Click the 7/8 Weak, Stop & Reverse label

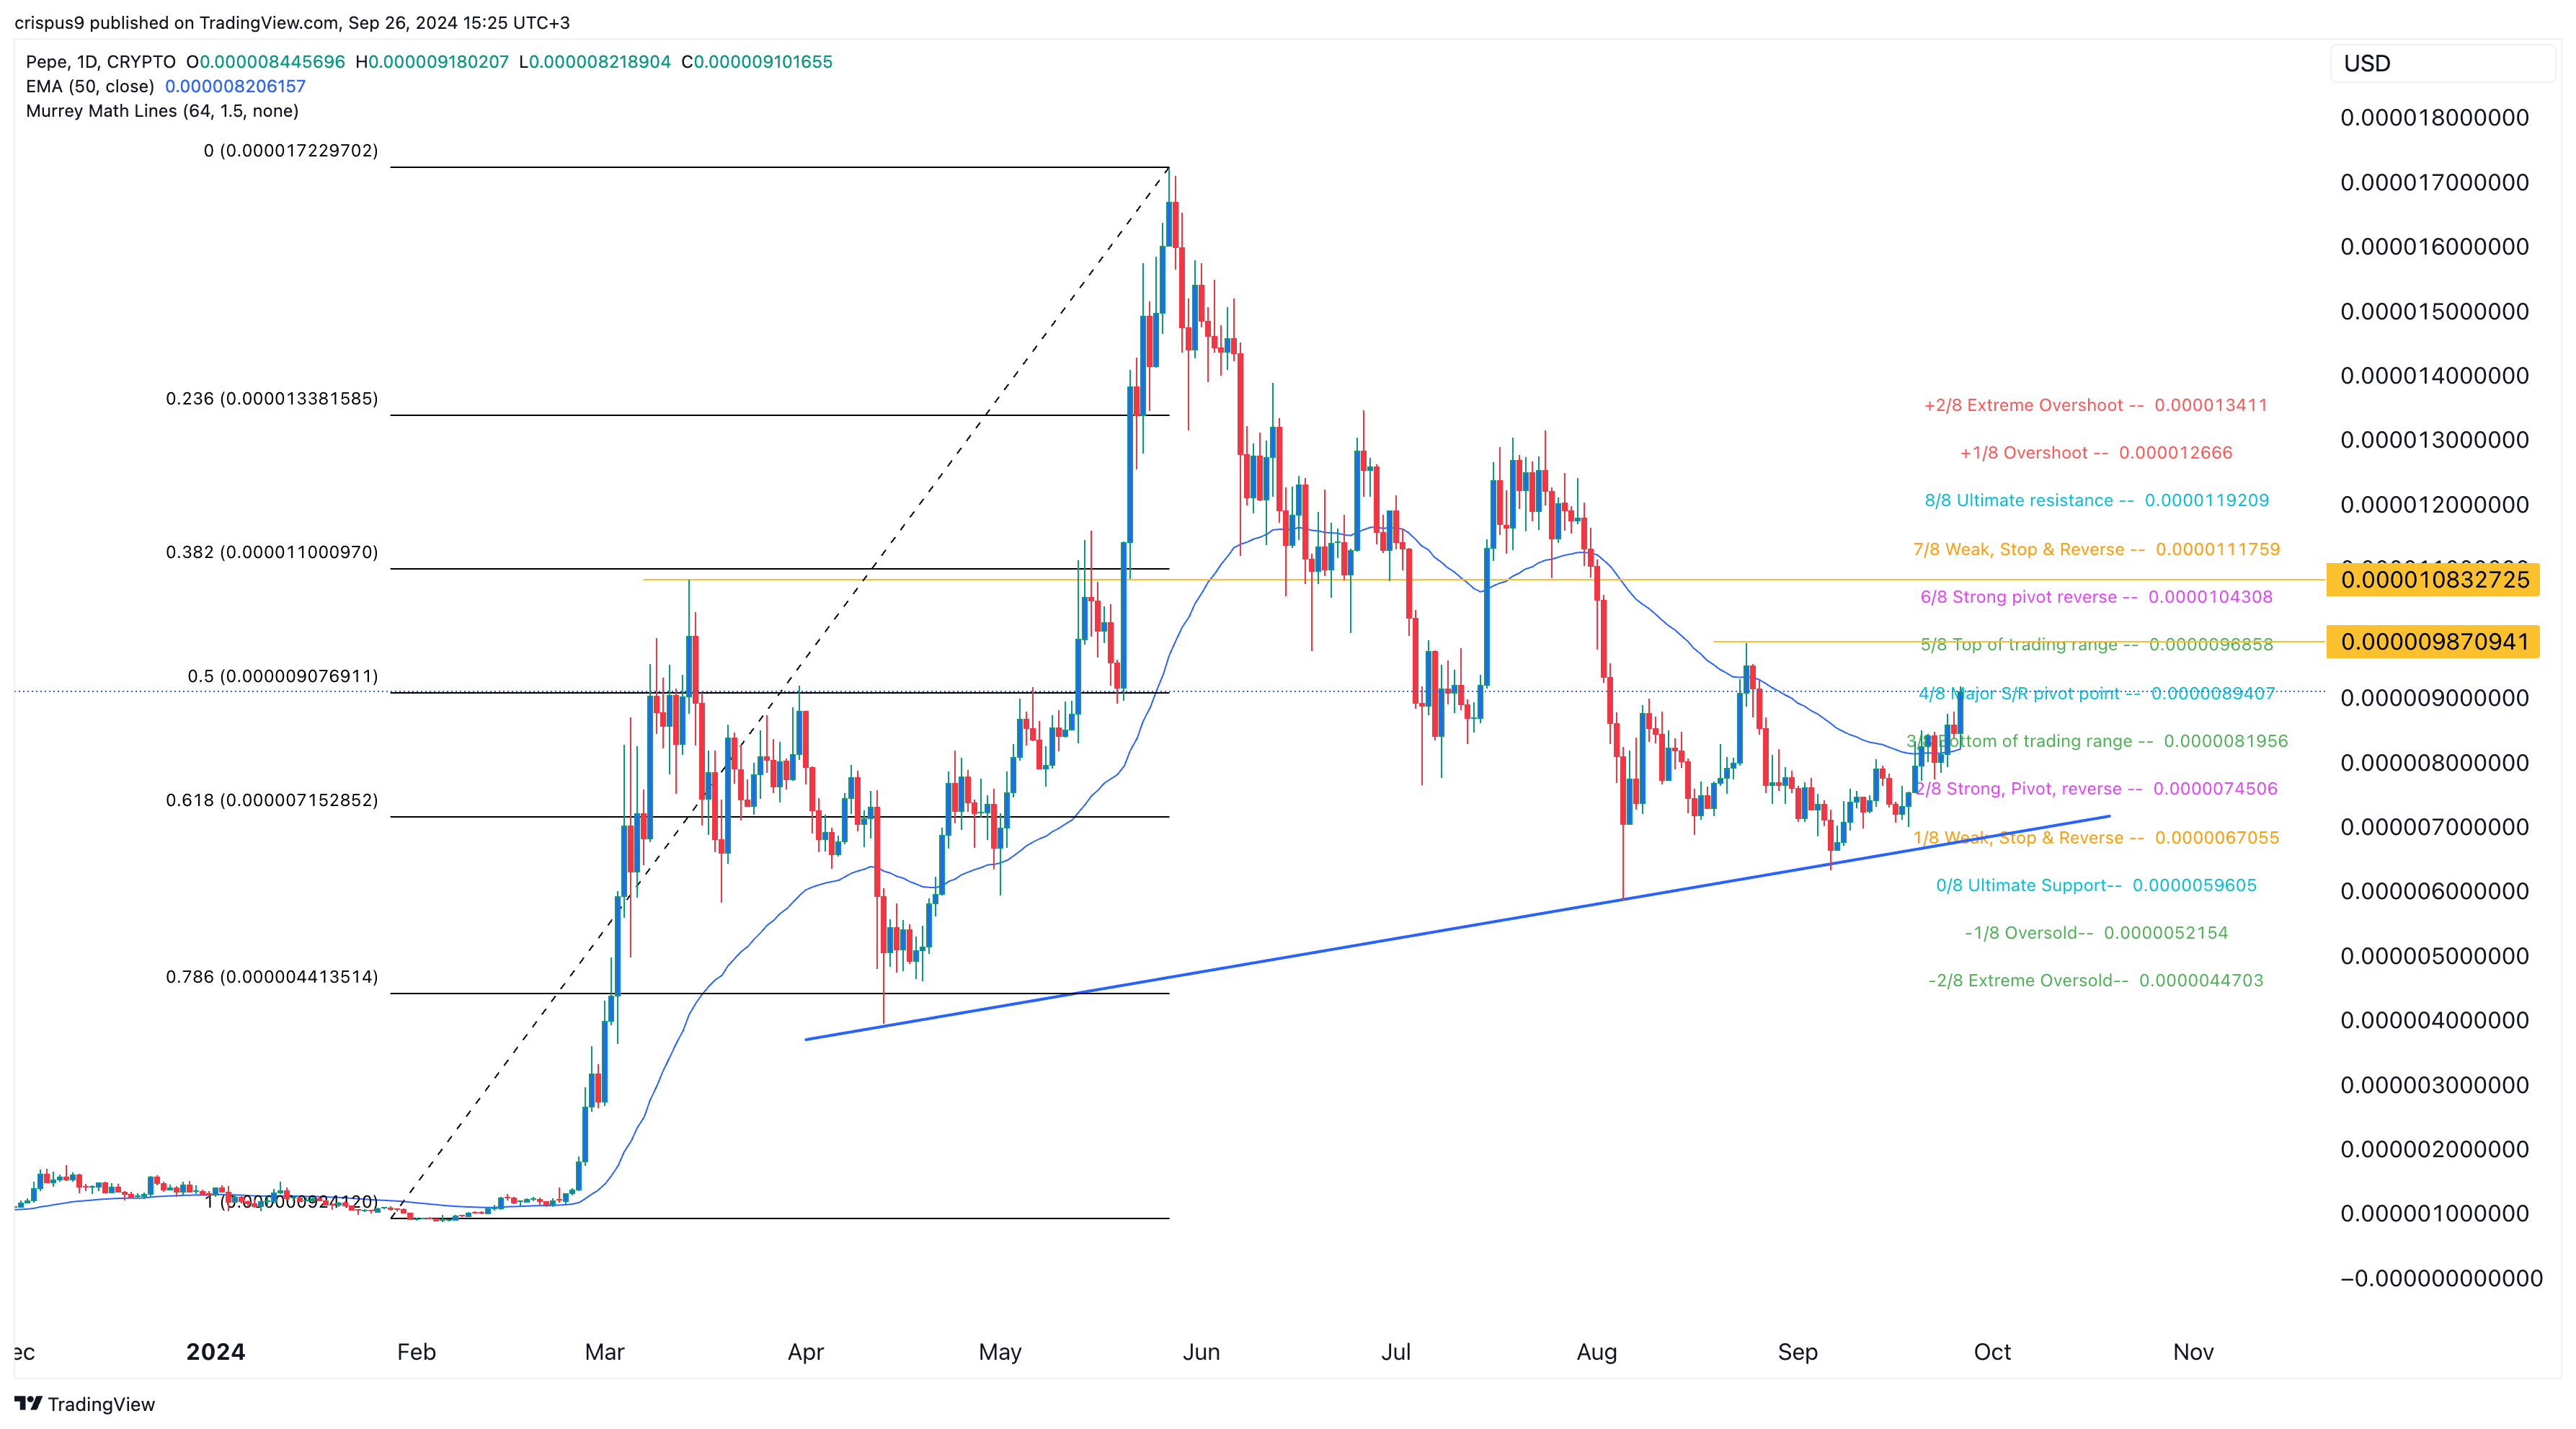click(2097, 550)
